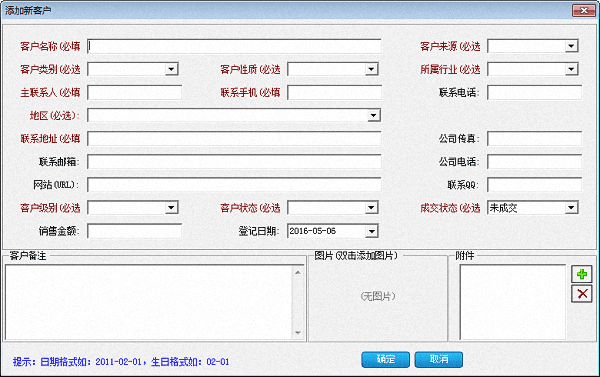The image size is (600, 377).
Task: Expand the 客户性质 dropdown
Action: pos(371,69)
